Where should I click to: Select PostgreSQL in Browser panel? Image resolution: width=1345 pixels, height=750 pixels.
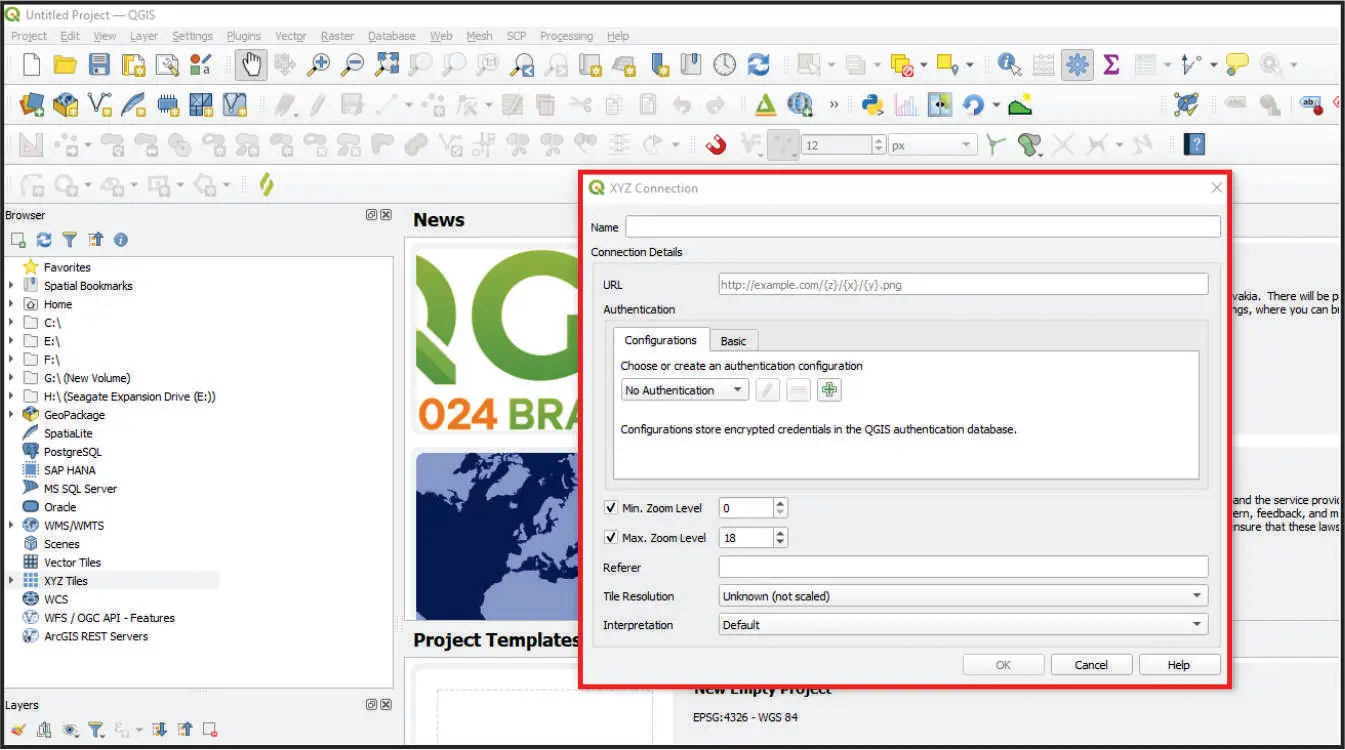click(72, 451)
